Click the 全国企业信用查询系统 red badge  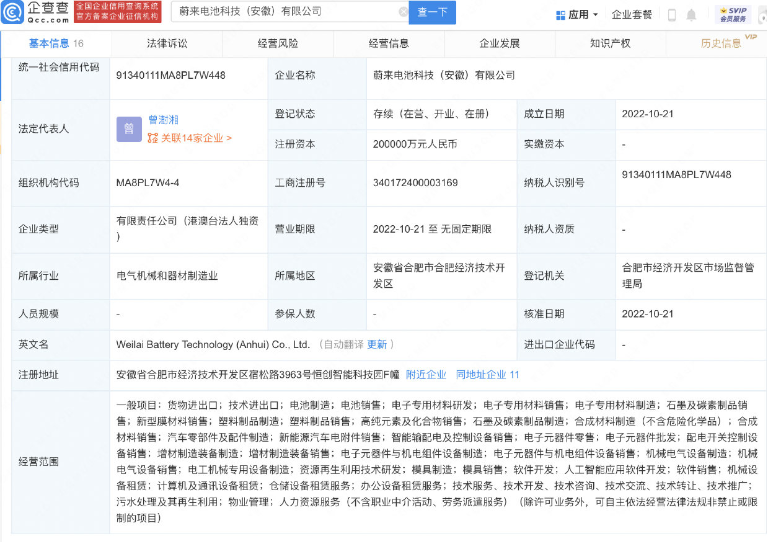(x=117, y=12)
